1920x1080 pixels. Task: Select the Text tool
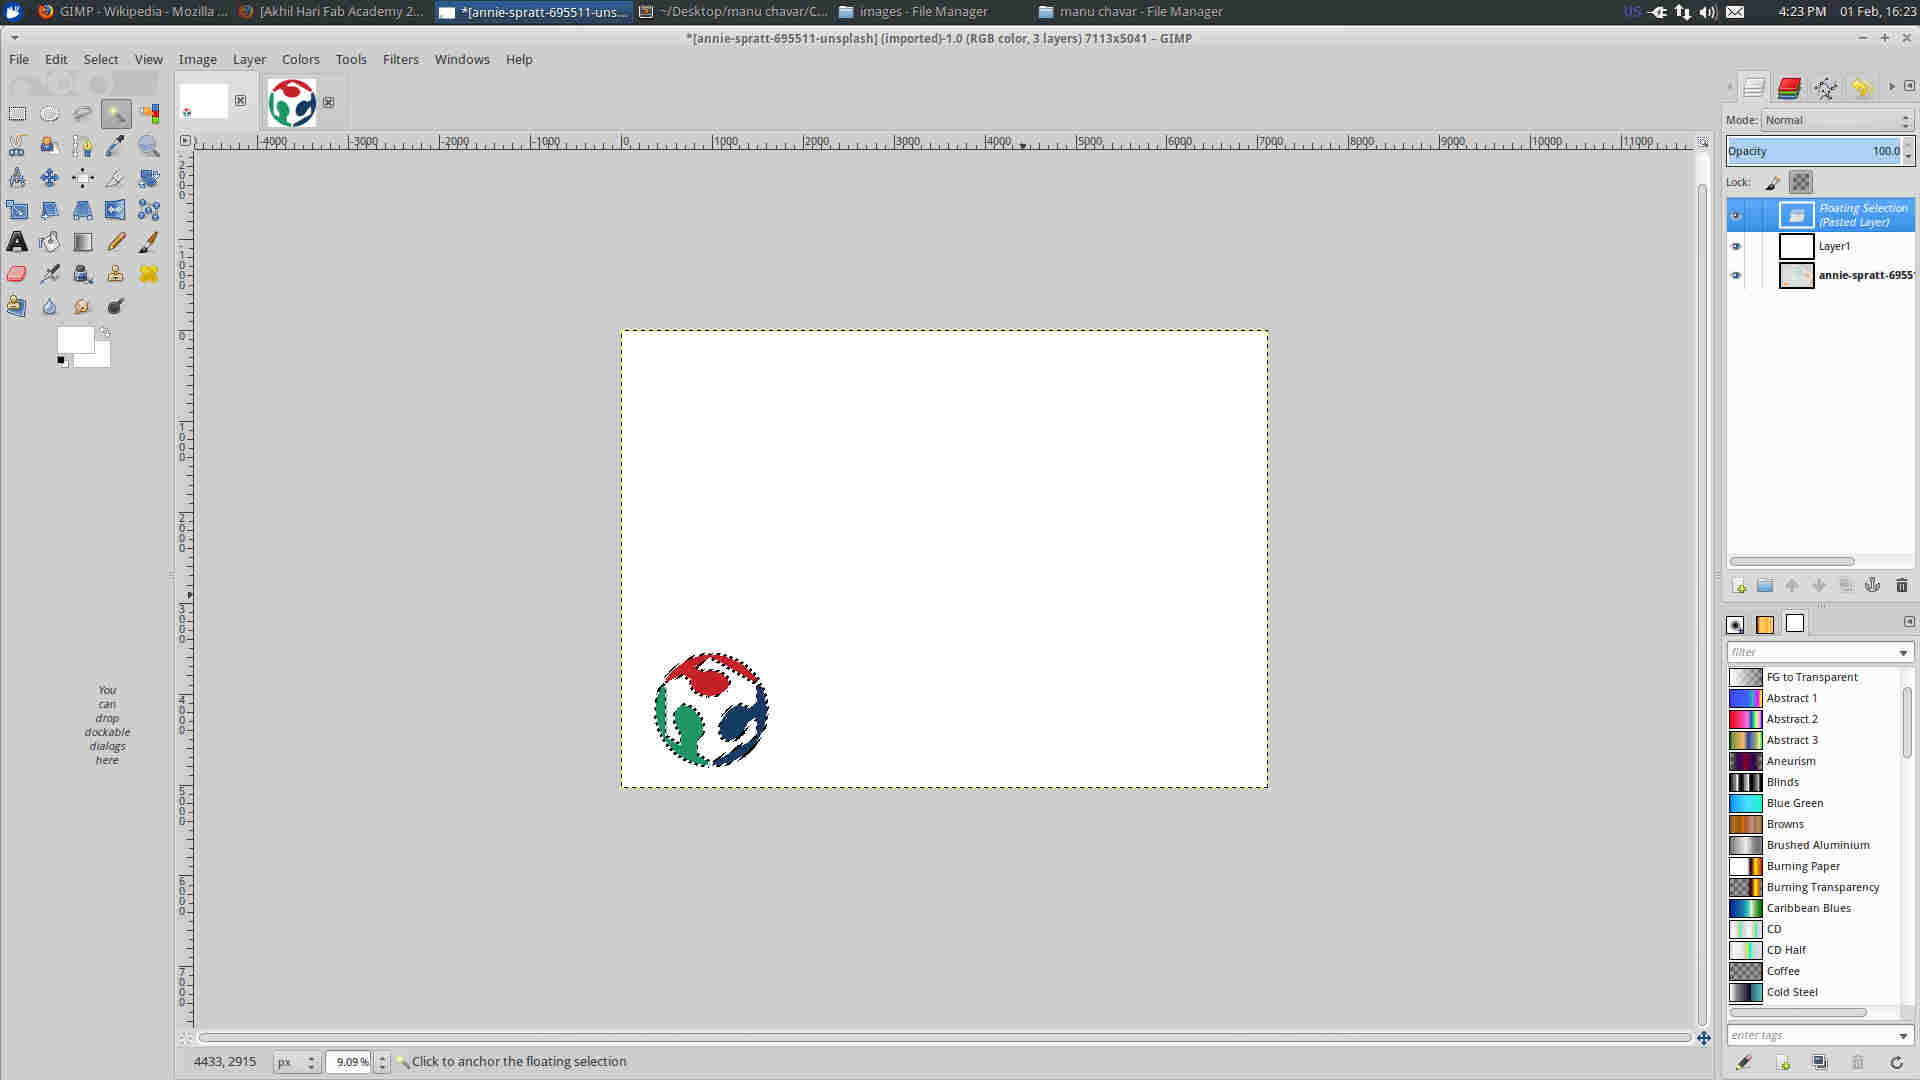click(17, 241)
